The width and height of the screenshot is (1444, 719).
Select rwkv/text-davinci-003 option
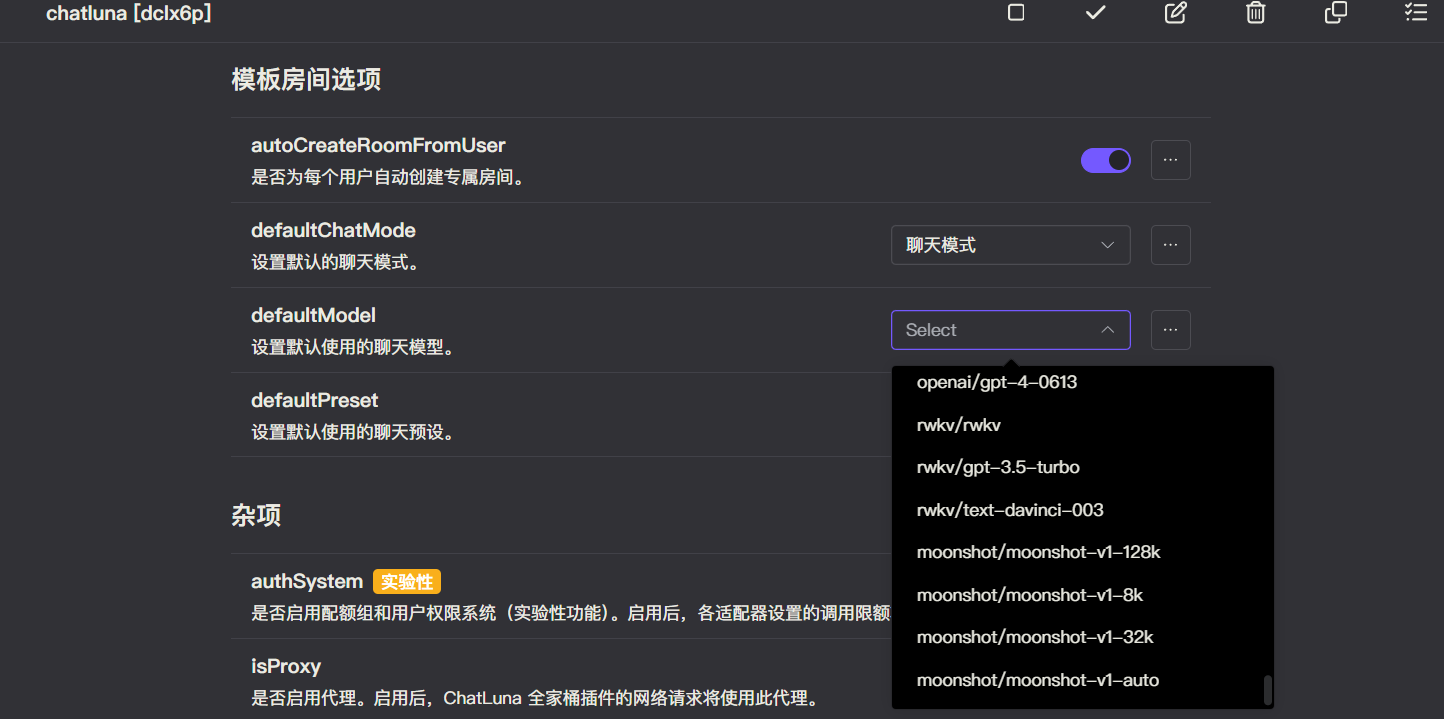(1010, 510)
